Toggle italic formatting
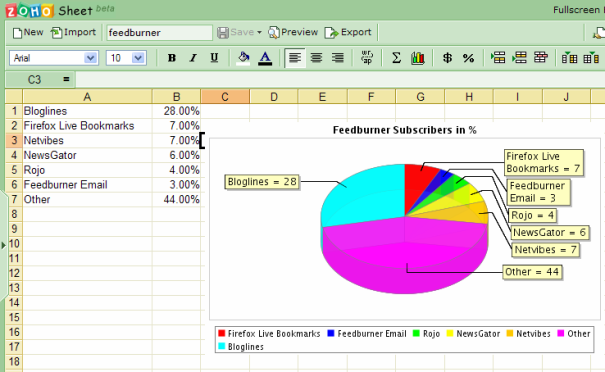 [193, 58]
